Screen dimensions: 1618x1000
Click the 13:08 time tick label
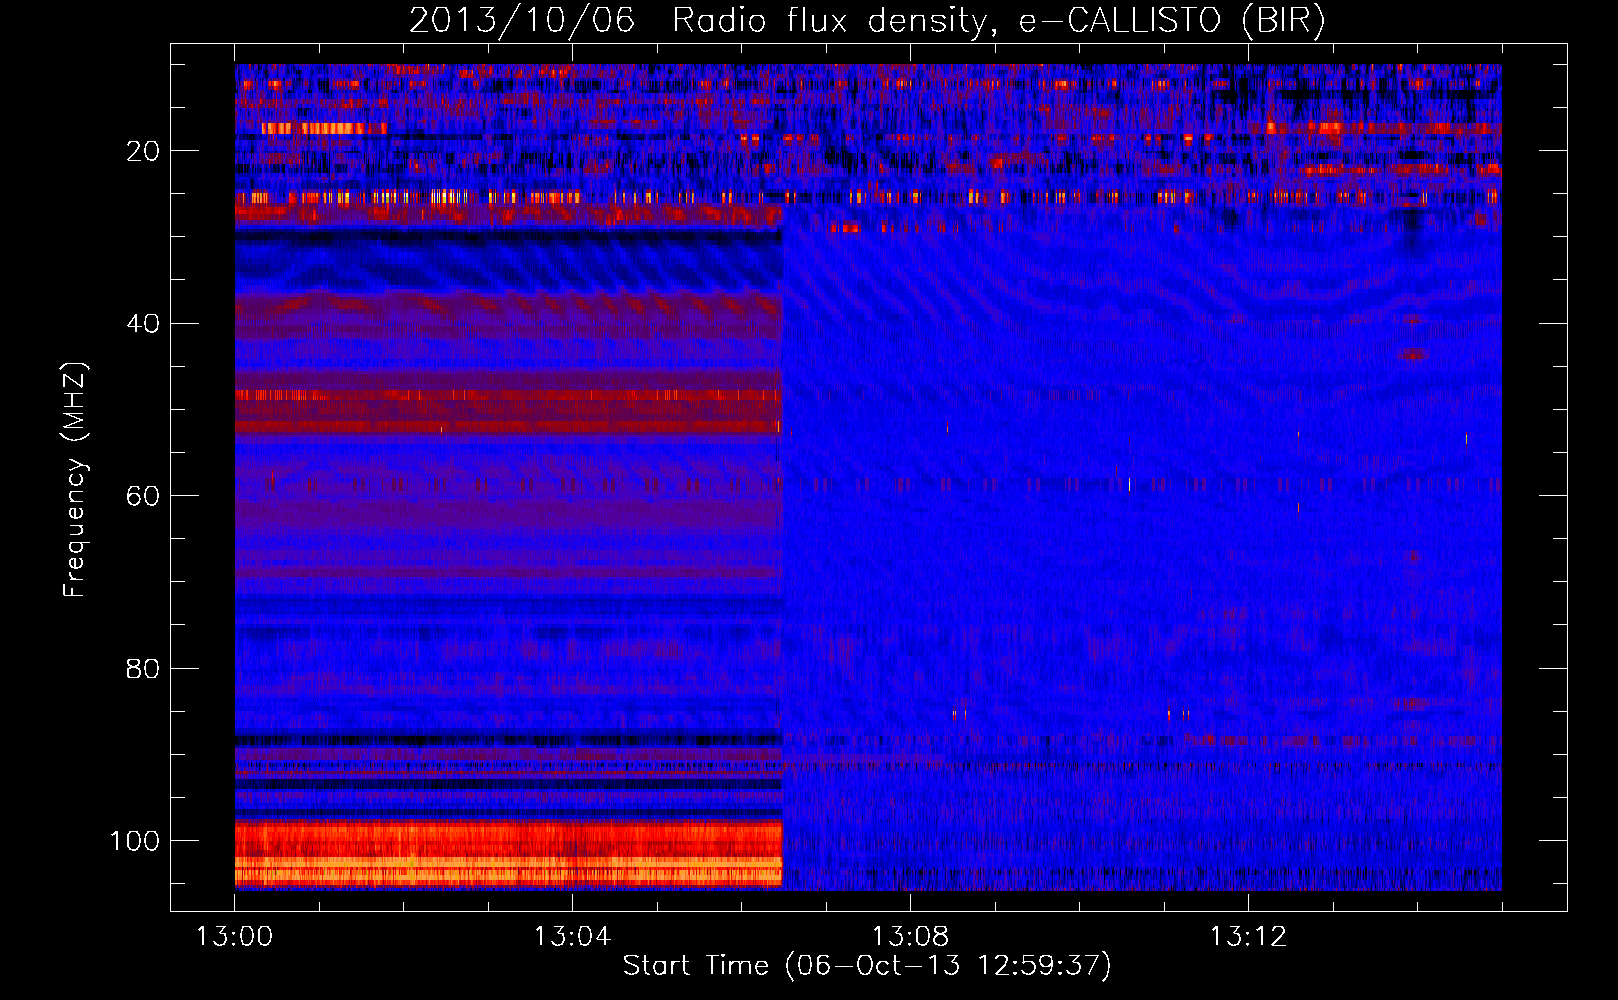coord(910,937)
